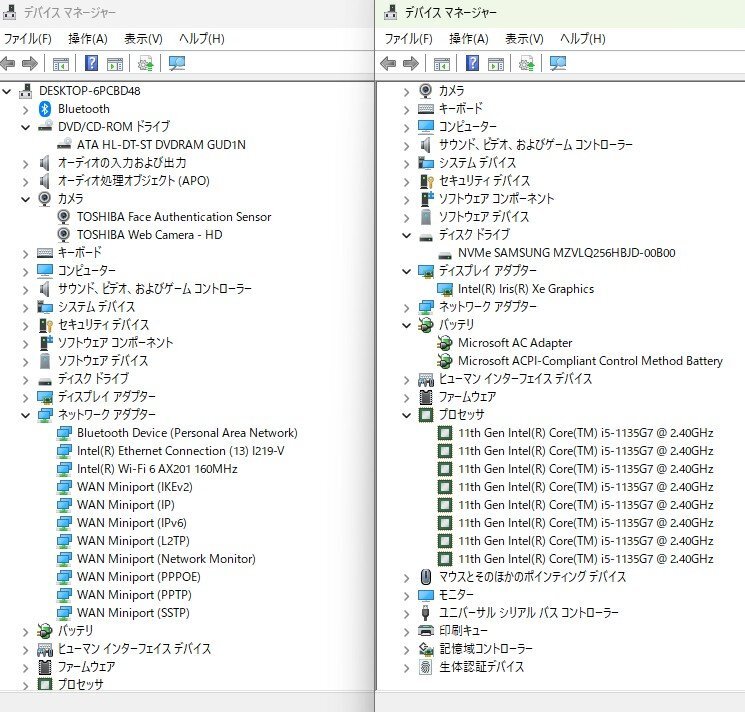Collapse ディスク ドライブ in right window

[407, 235]
